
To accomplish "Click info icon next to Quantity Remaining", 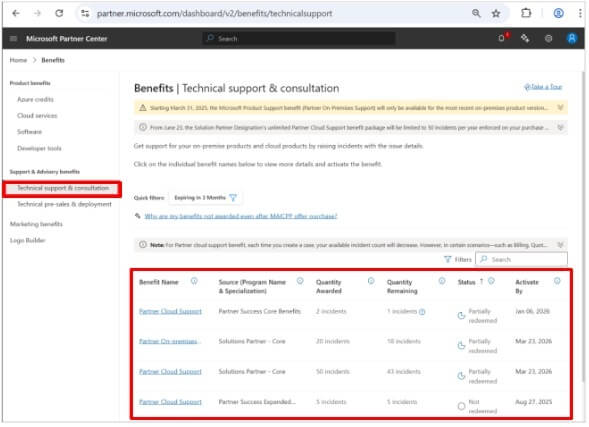I will pyautogui.click(x=442, y=281).
